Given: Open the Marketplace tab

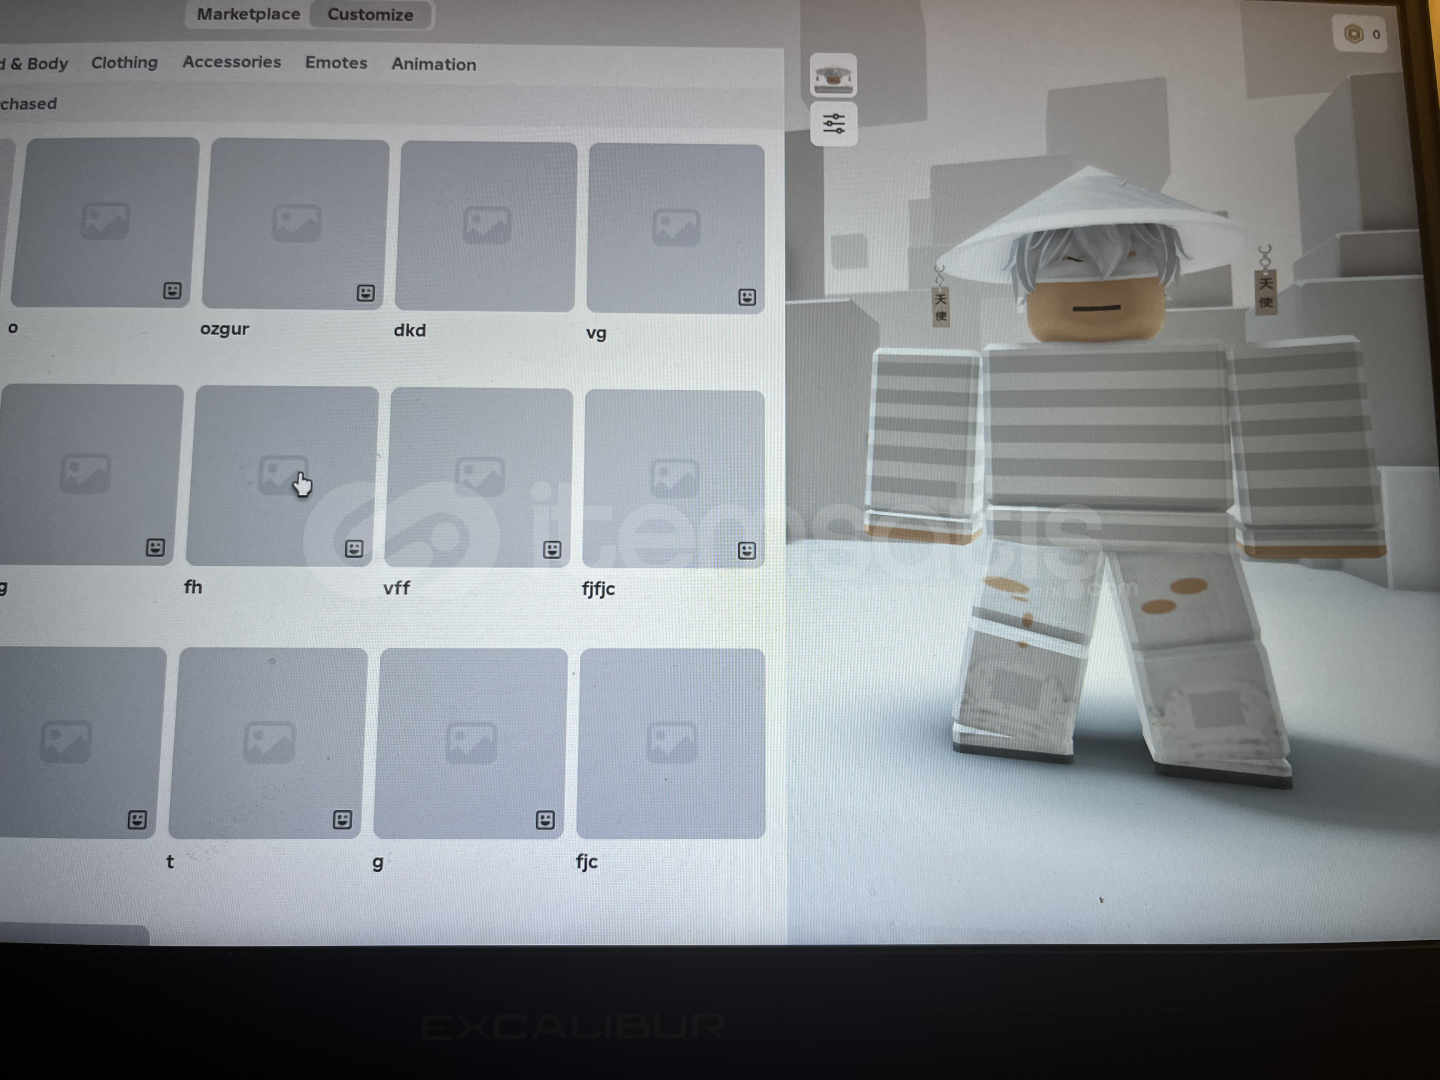Looking at the screenshot, I should click(x=248, y=14).
